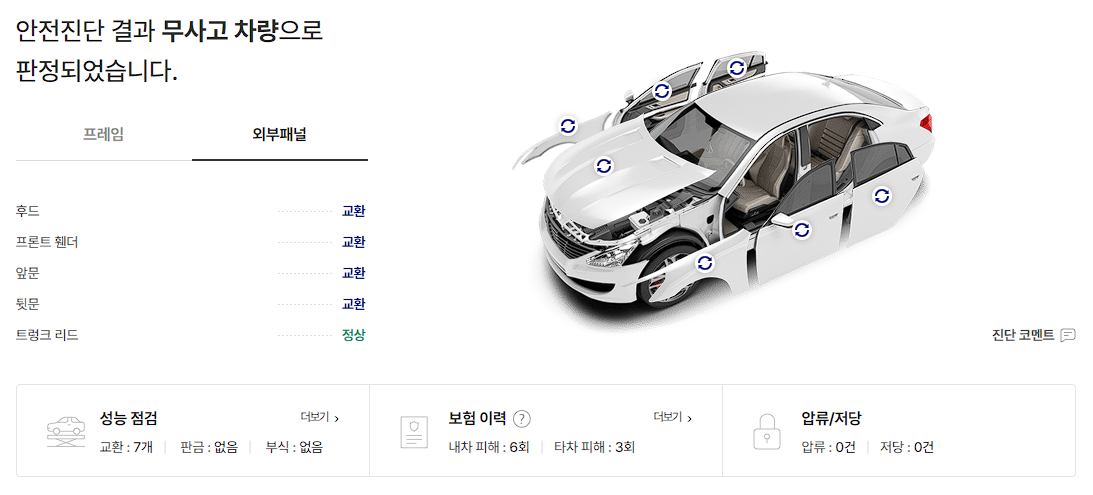Viewport: 1093px width, 495px height.
Task: Click the replacement marker on far-side front door
Action: (x=662, y=91)
